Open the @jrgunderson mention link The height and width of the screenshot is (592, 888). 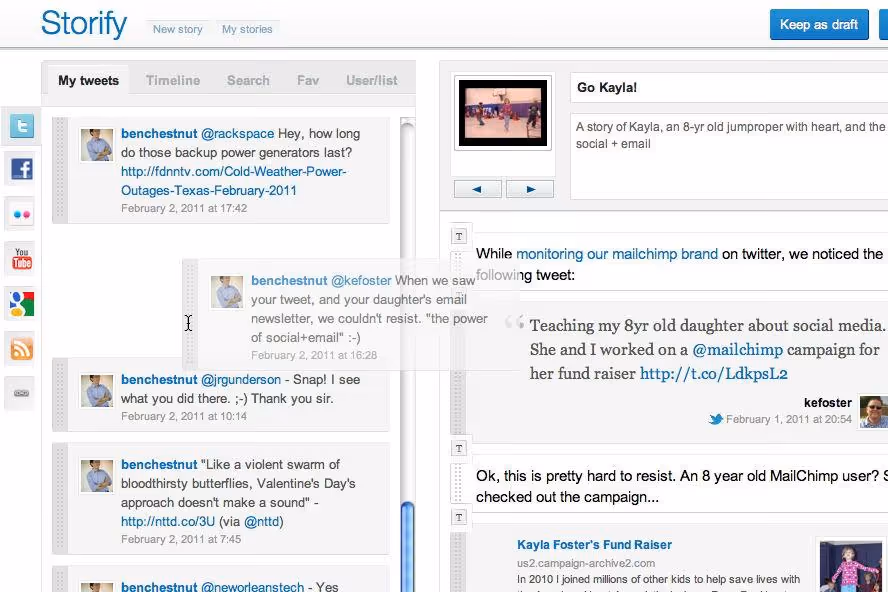(241, 380)
